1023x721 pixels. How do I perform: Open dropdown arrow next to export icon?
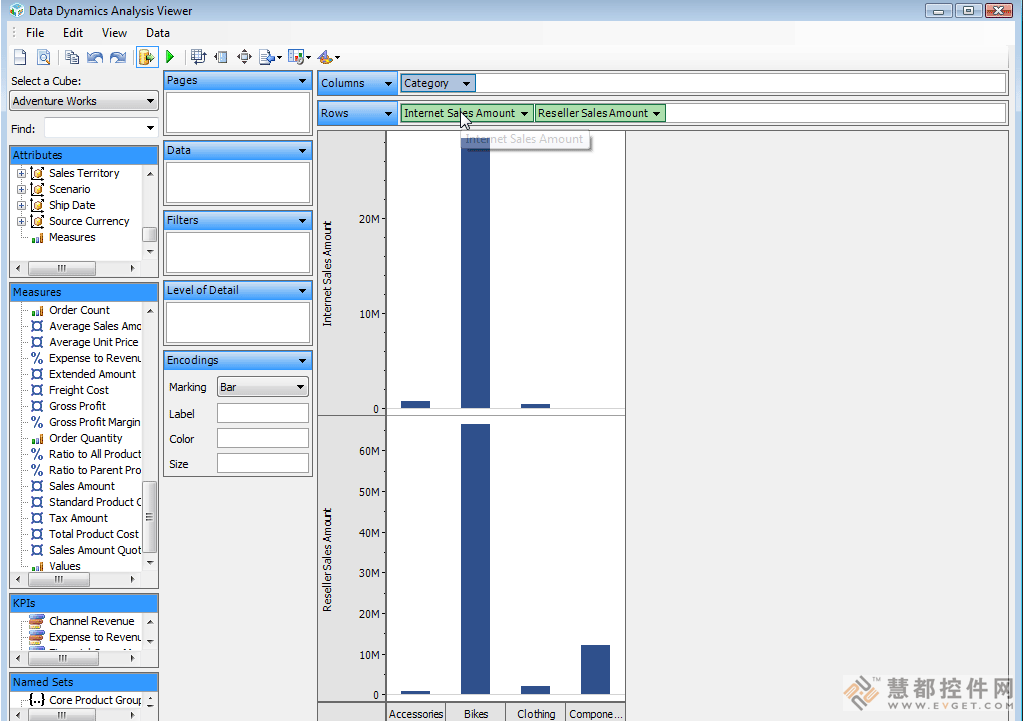pos(279,57)
